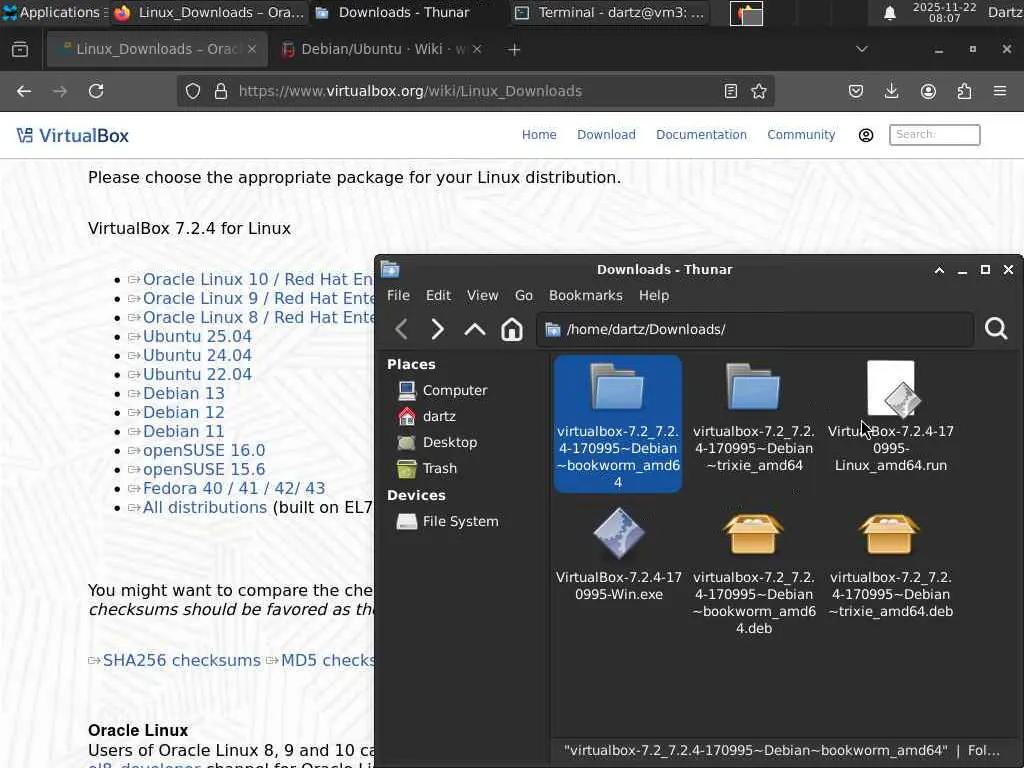Open Firefox account icon
The width and height of the screenshot is (1024, 768).
point(928,91)
